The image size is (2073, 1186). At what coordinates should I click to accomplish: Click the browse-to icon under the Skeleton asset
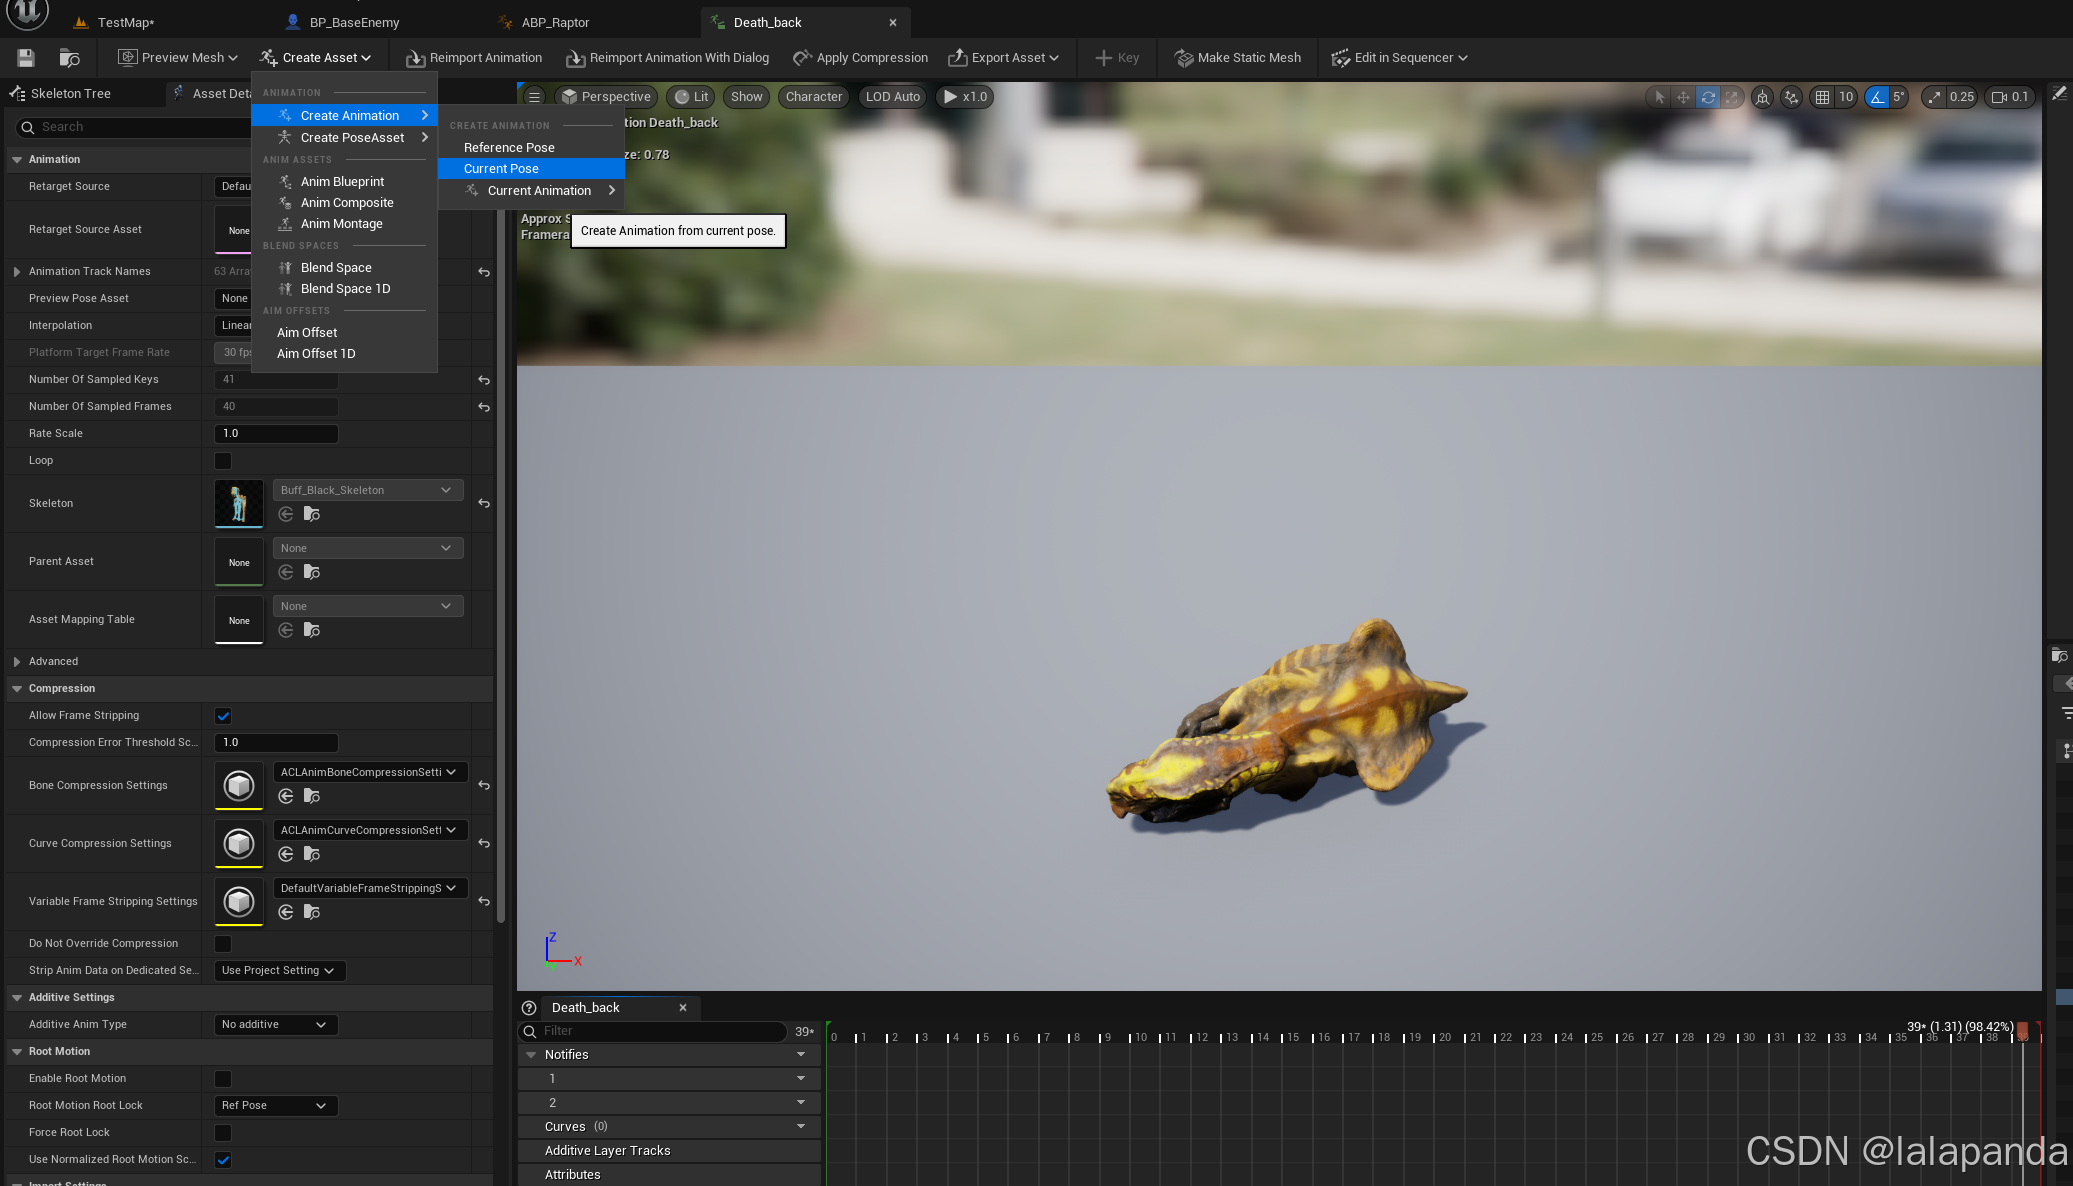click(x=312, y=514)
